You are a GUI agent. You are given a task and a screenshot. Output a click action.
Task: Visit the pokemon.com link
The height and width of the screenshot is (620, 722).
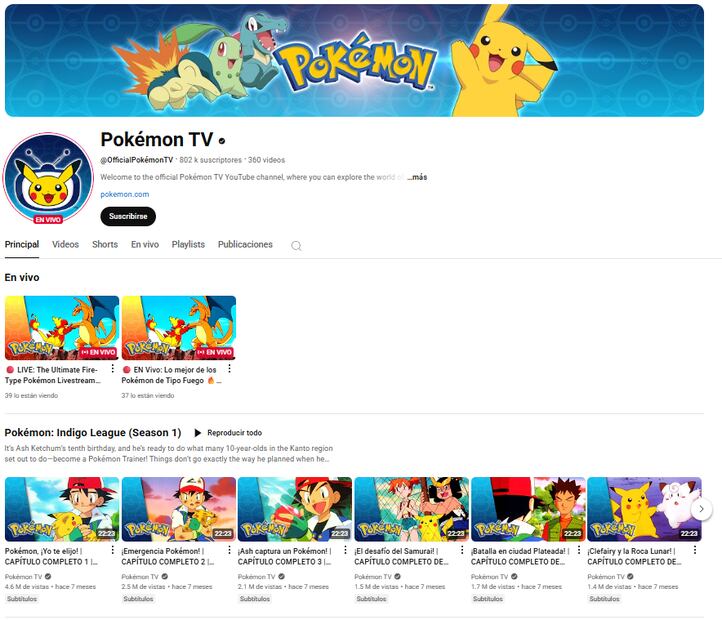(x=125, y=194)
